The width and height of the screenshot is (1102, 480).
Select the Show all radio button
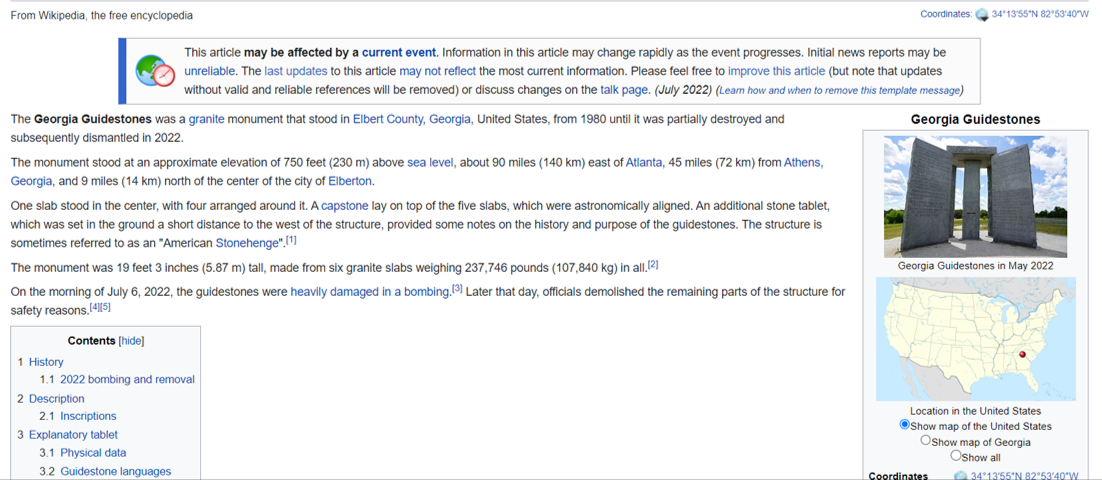(955, 455)
